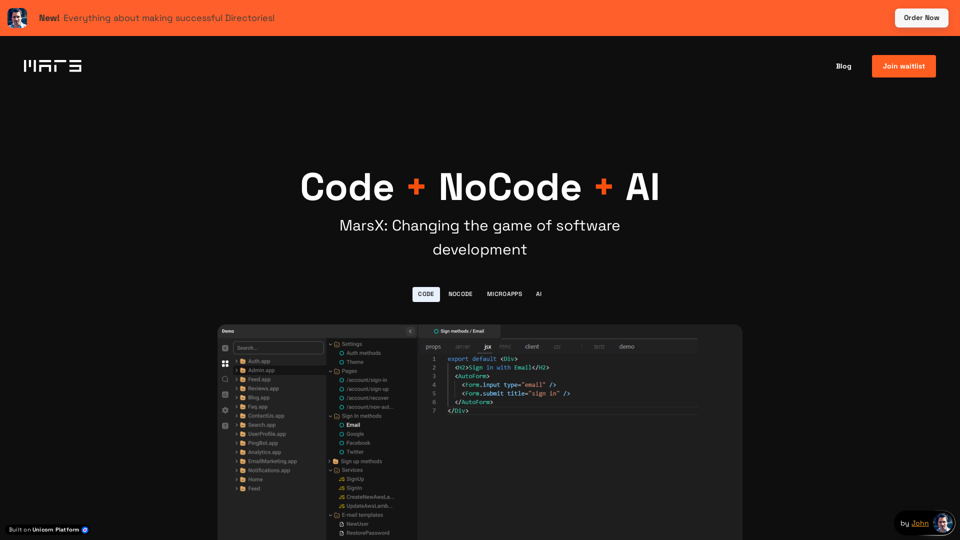Click the Order Now button

[x=921, y=18]
